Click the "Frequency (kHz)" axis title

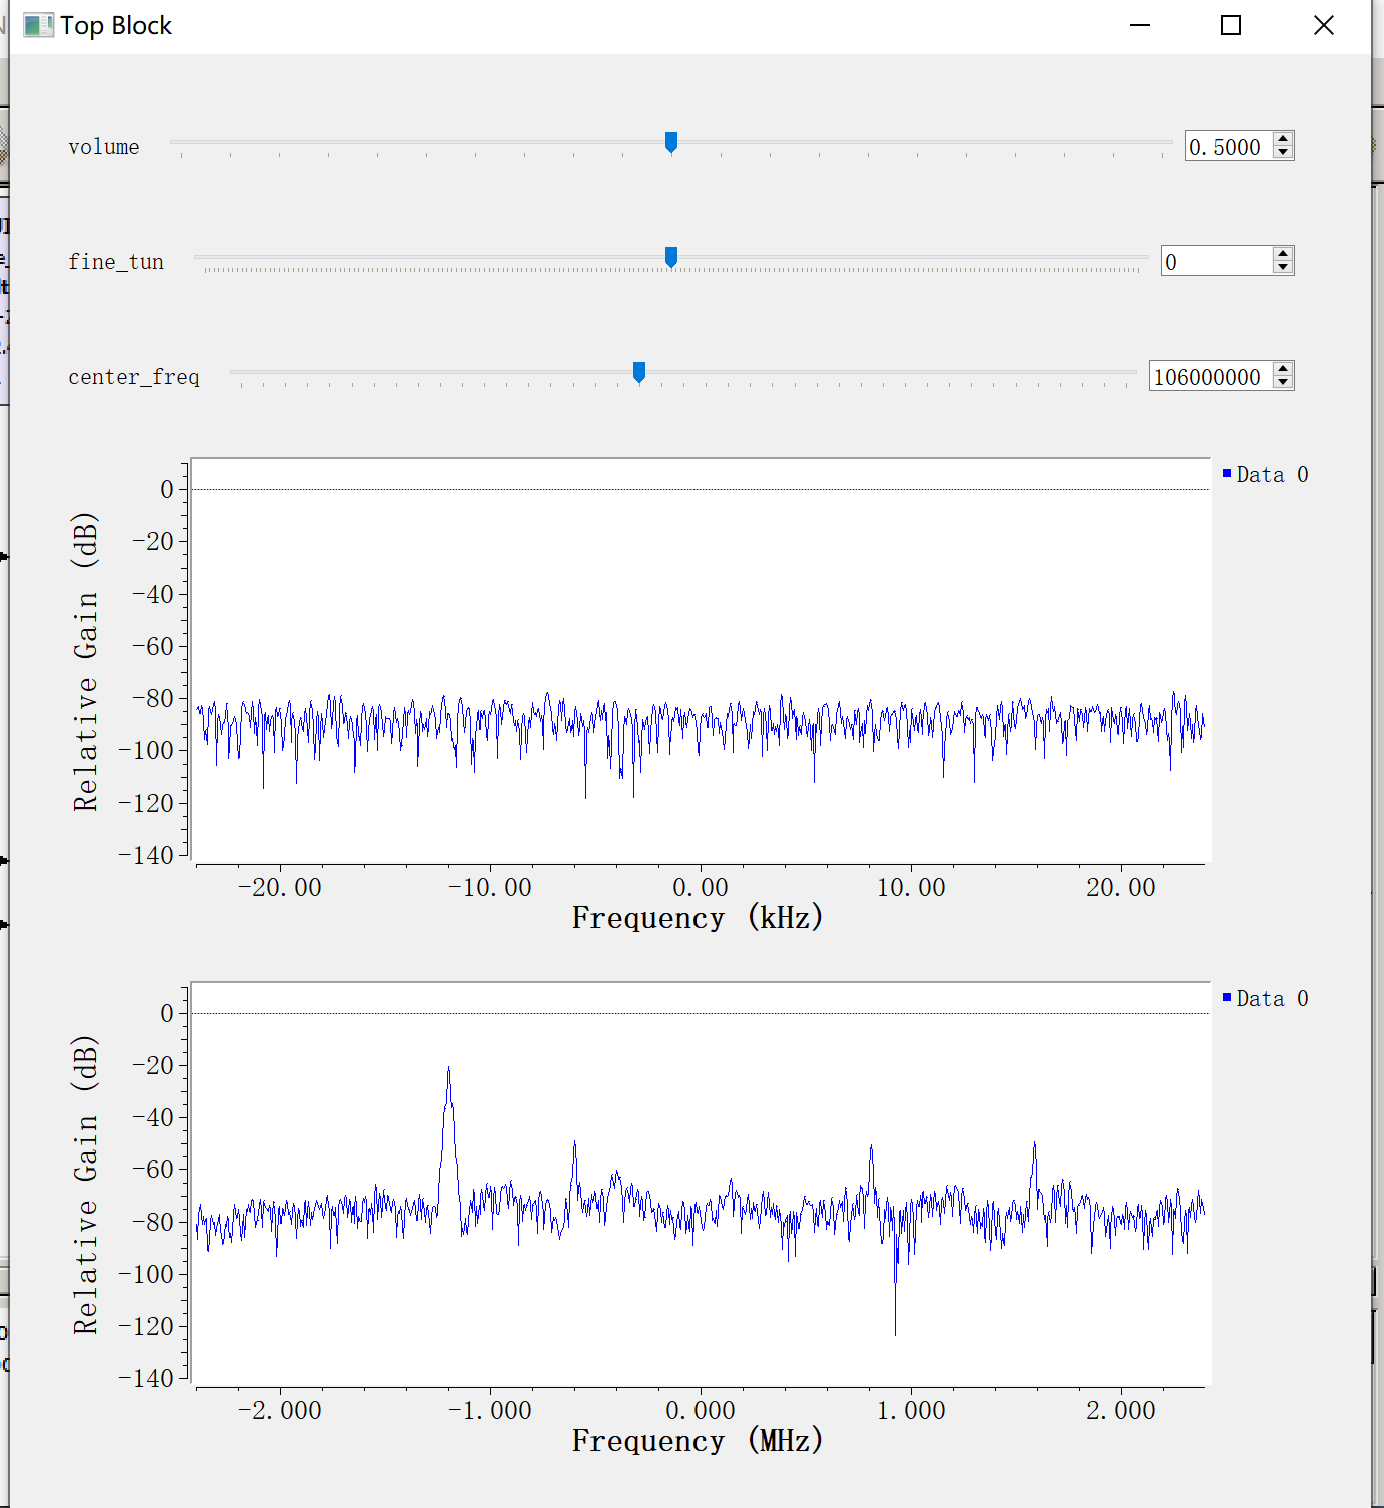coord(698,917)
